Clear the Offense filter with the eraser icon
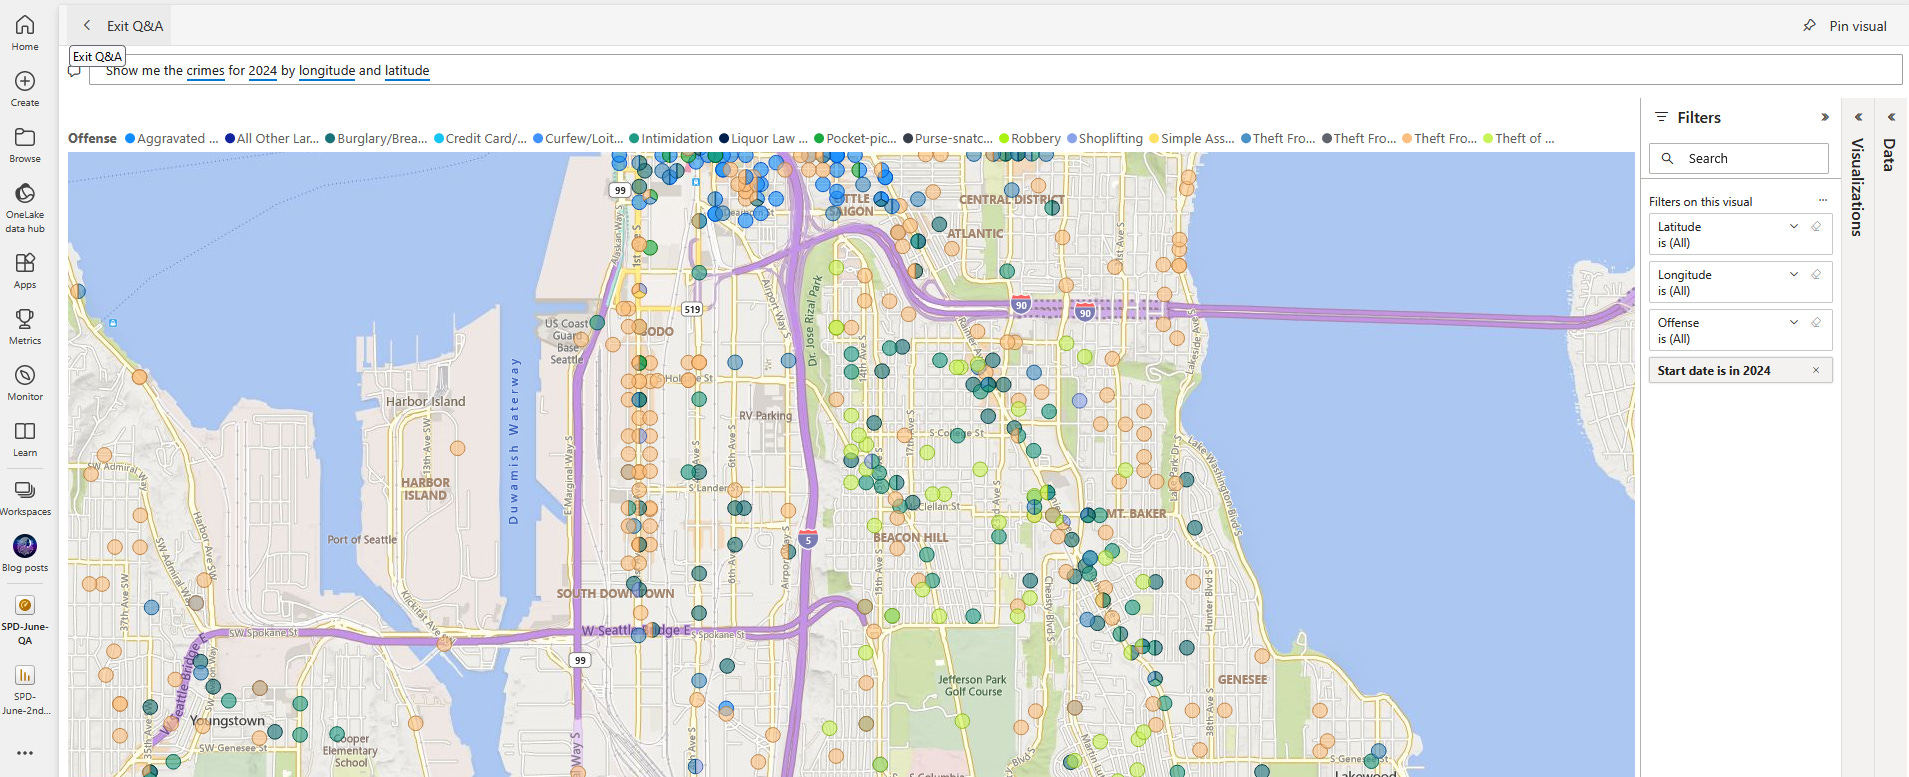The width and height of the screenshot is (1909, 777). [x=1816, y=323]
